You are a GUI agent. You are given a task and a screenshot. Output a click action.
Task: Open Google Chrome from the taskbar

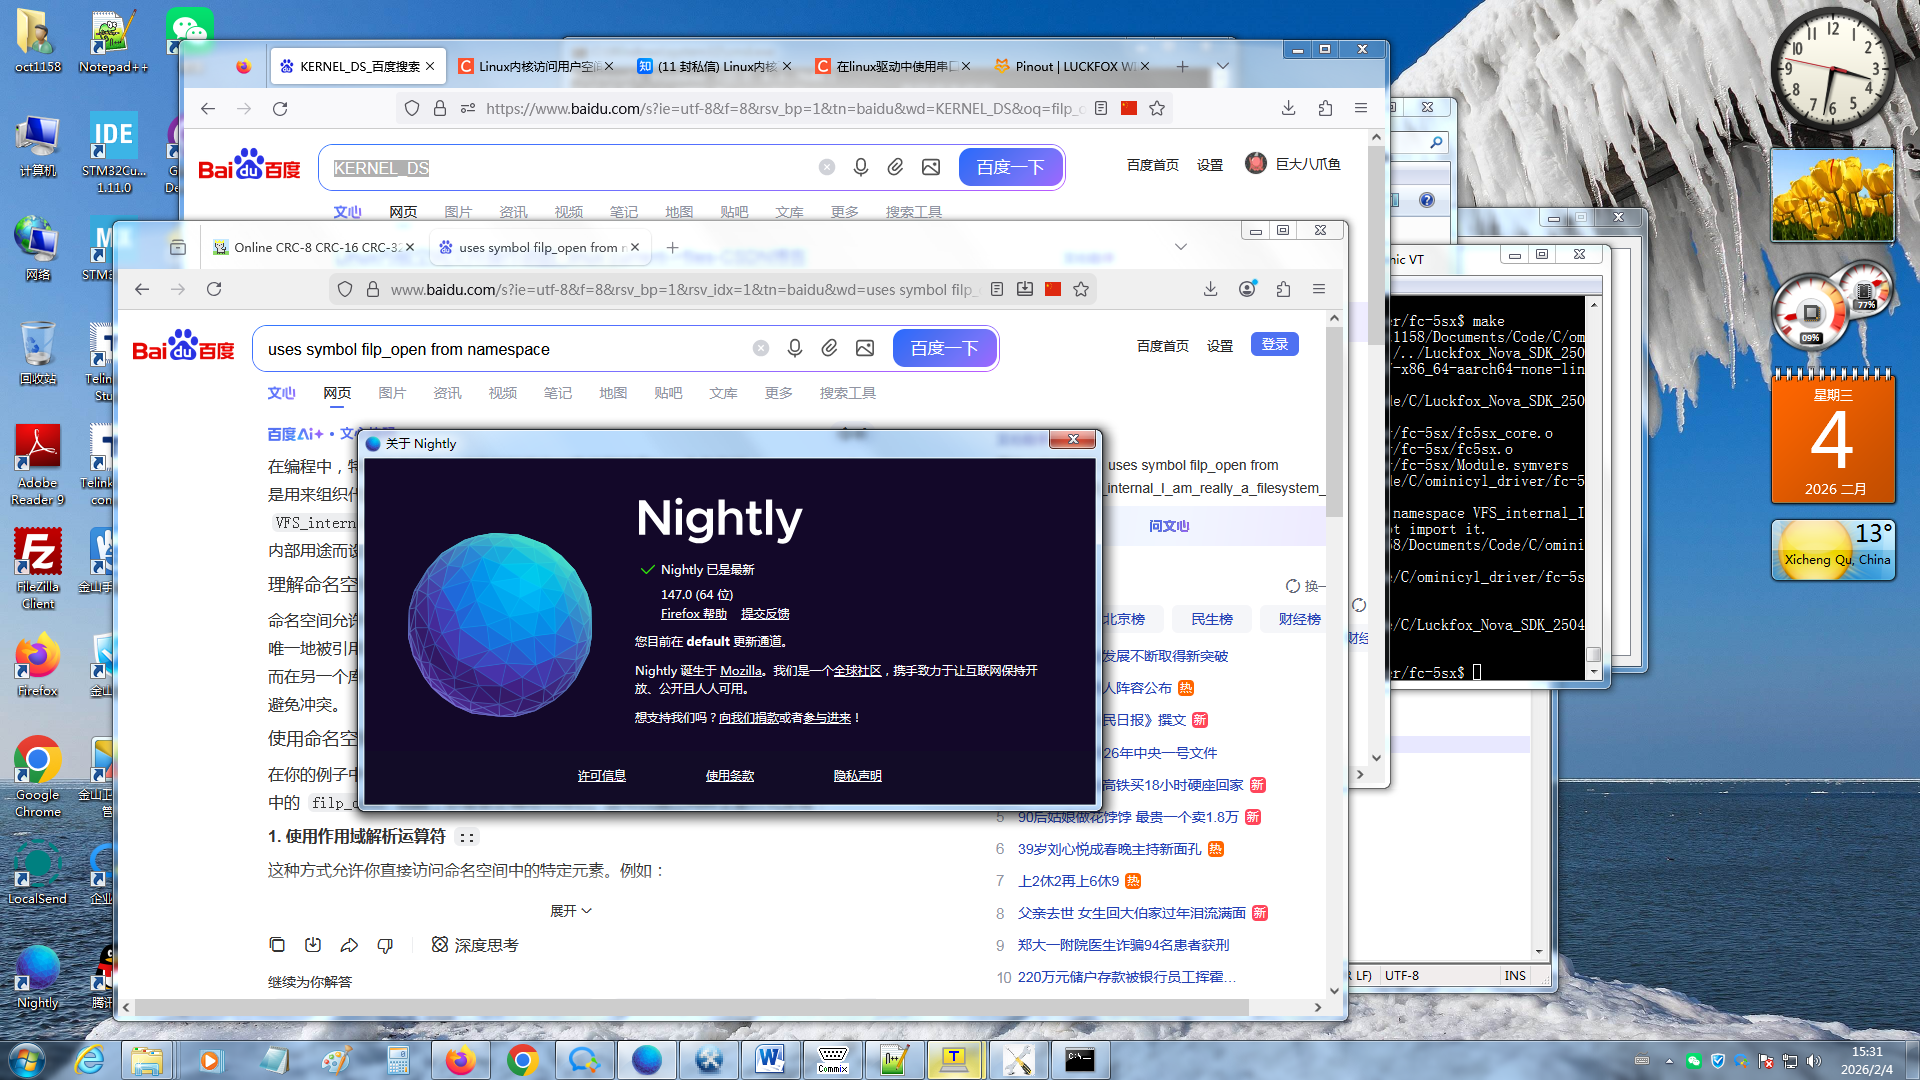522,1060
